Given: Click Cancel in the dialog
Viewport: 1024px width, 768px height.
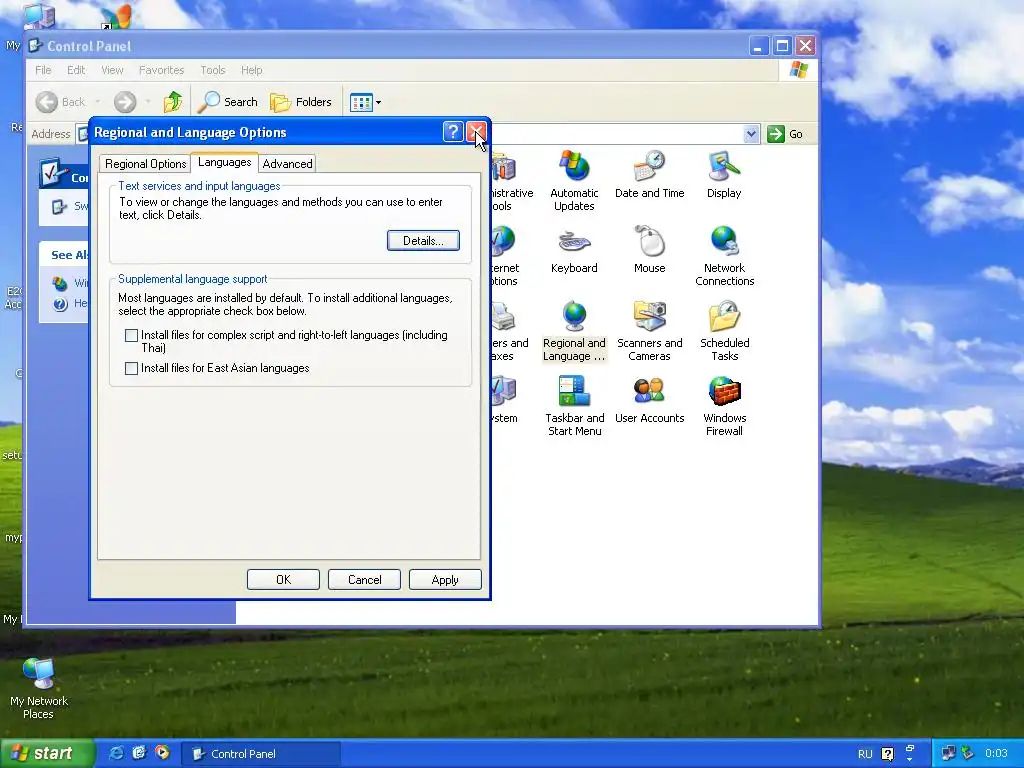Looking at the screenshot, I should click(364, 579).
